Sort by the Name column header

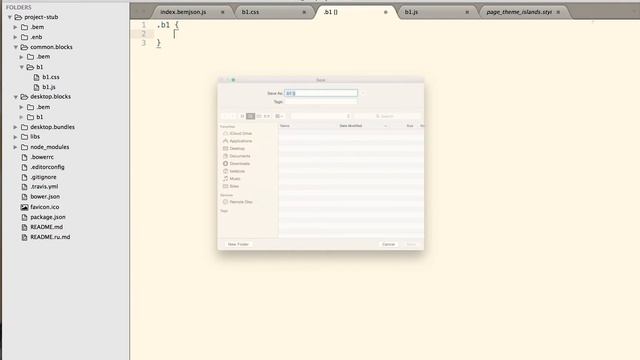point(285,126)
